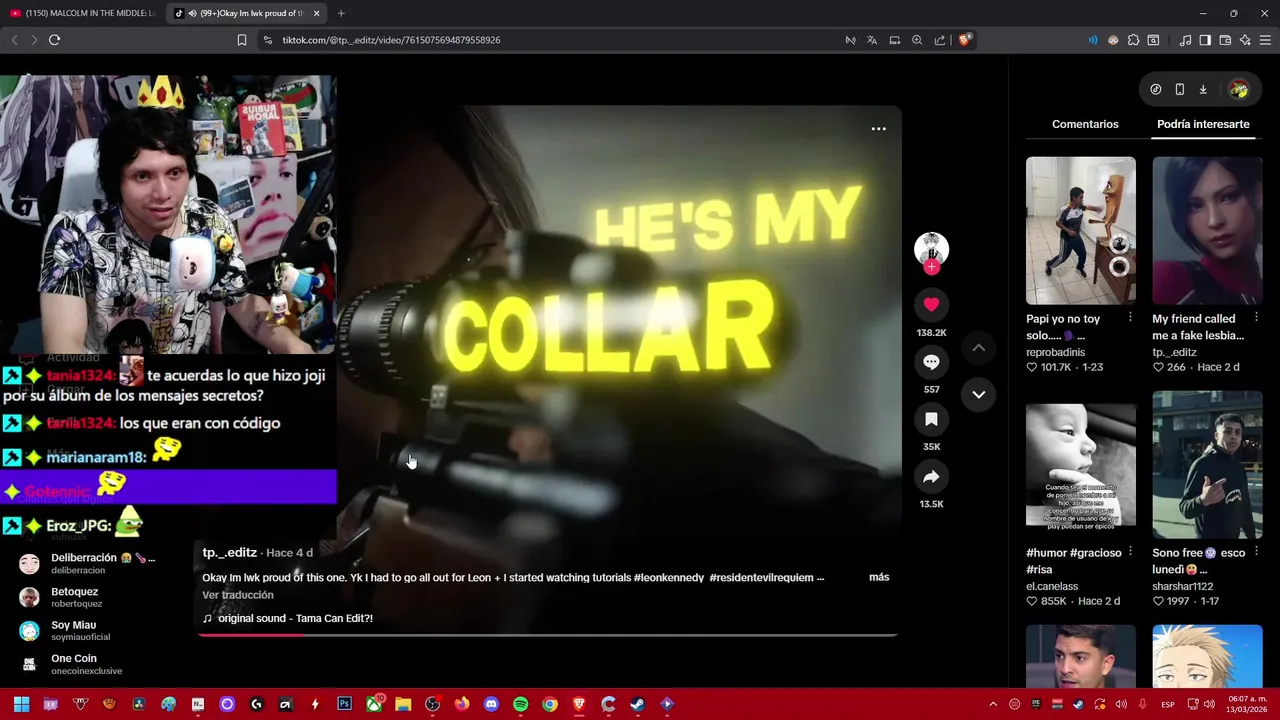Open the original sound - Tama Can Edit link

click(x=295, y=618)
